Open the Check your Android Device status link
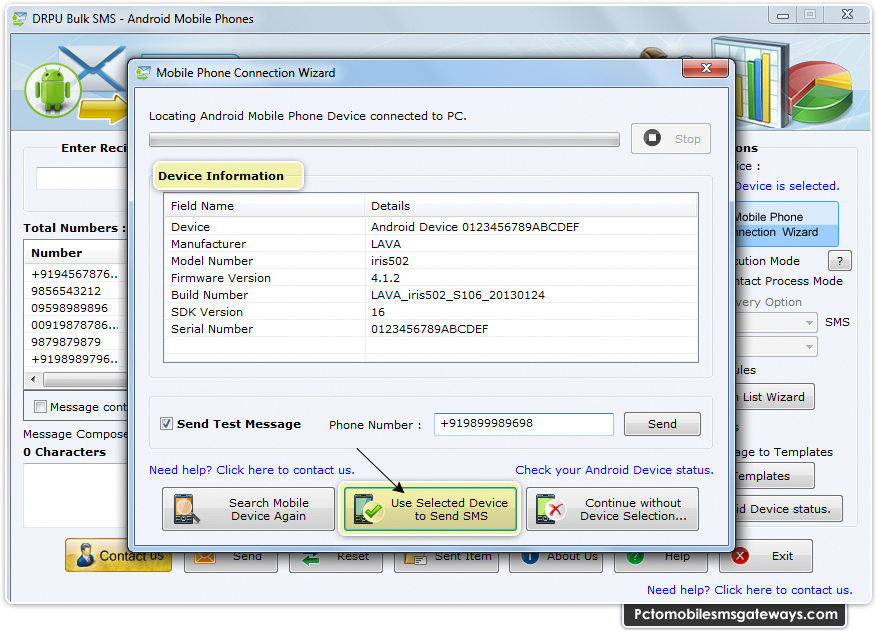The width and height of the screenshot is (877, 631). (x=614, y=470)
